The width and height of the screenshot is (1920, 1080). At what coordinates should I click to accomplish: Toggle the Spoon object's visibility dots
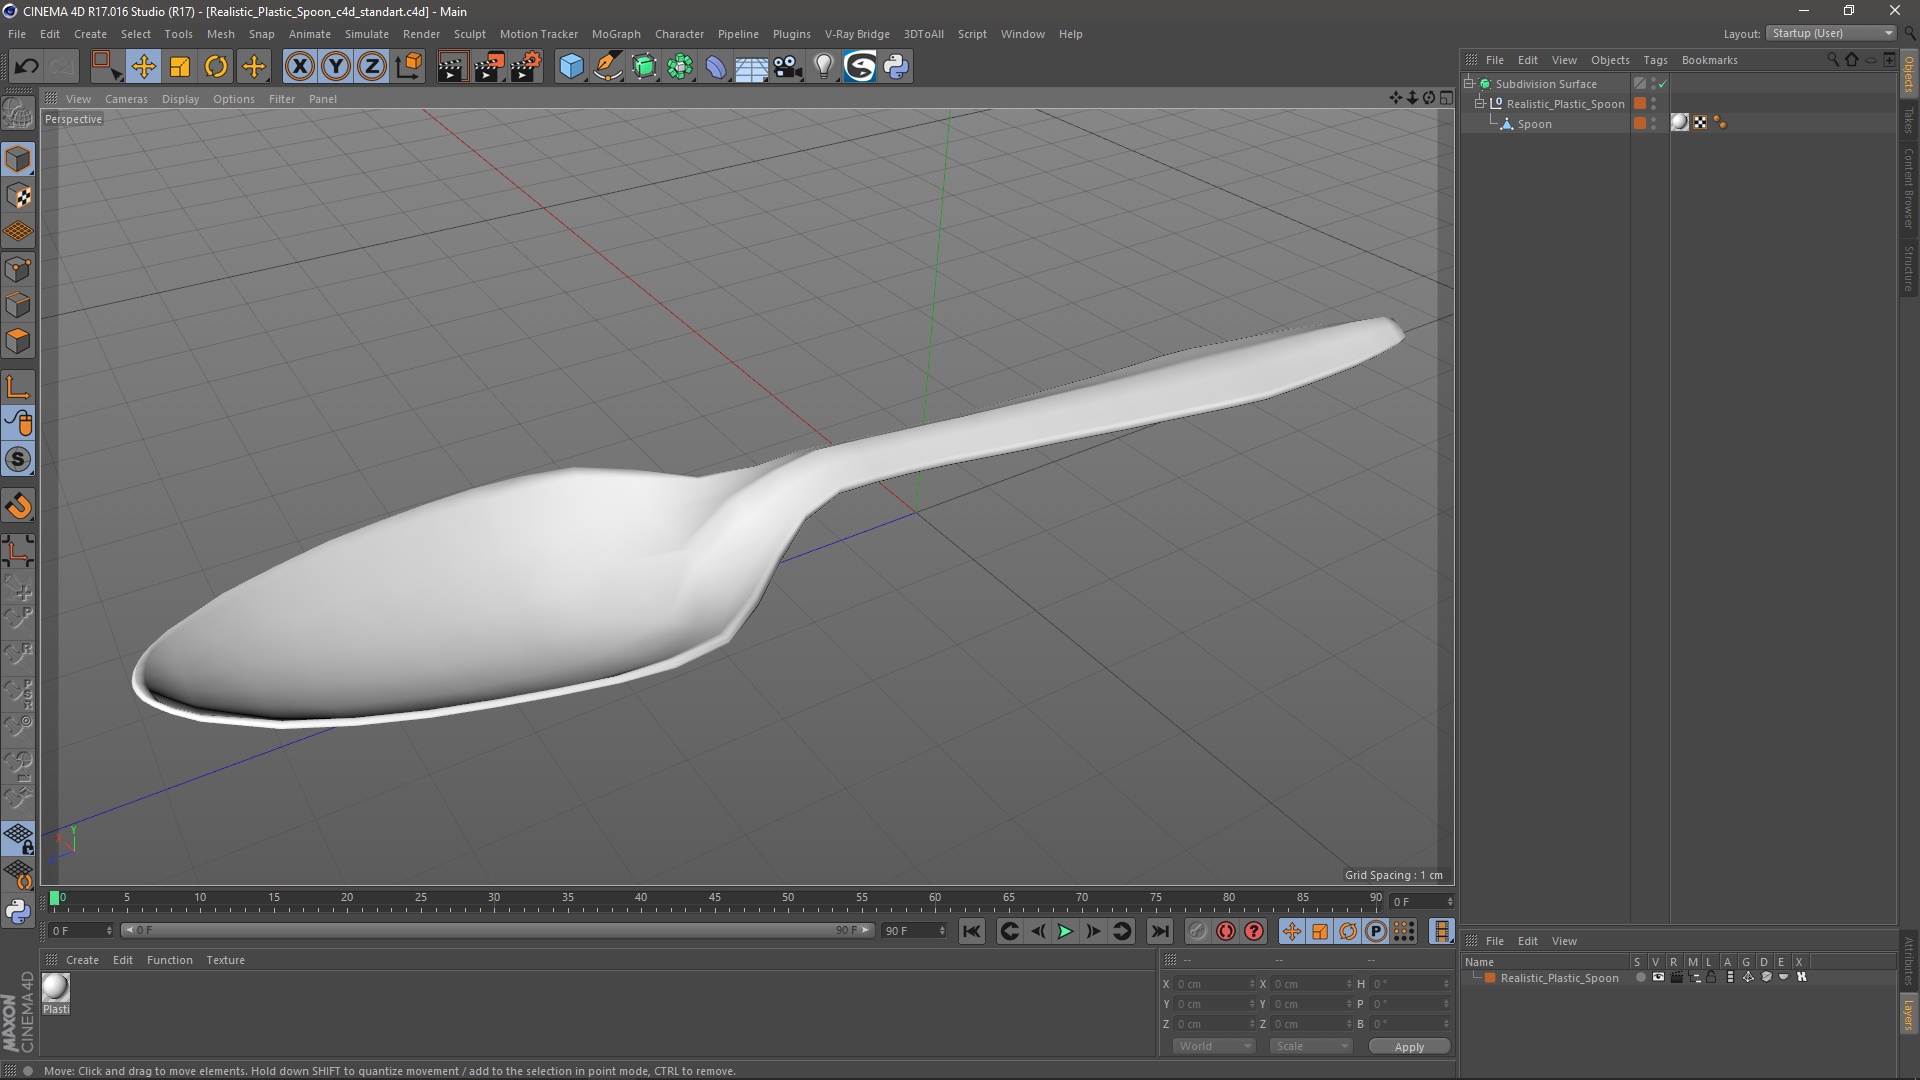click(1654, 124)
